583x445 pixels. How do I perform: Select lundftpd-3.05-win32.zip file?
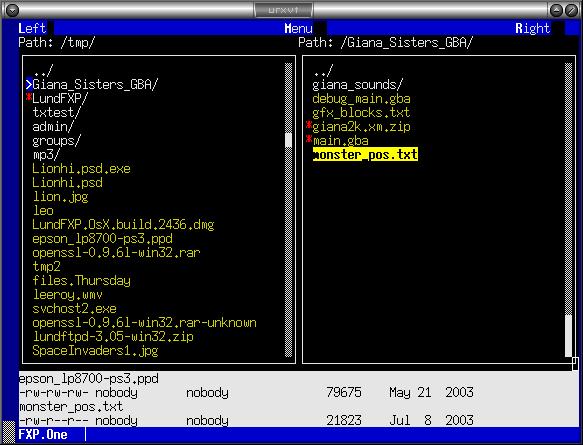point(113,337)
